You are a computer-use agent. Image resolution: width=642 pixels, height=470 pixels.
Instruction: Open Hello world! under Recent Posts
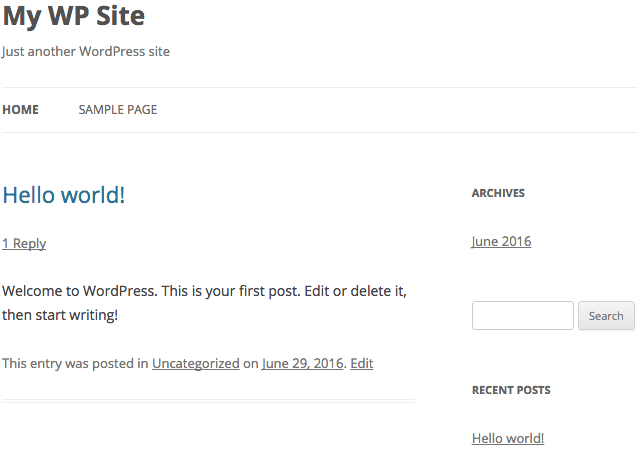click(508, 438)
